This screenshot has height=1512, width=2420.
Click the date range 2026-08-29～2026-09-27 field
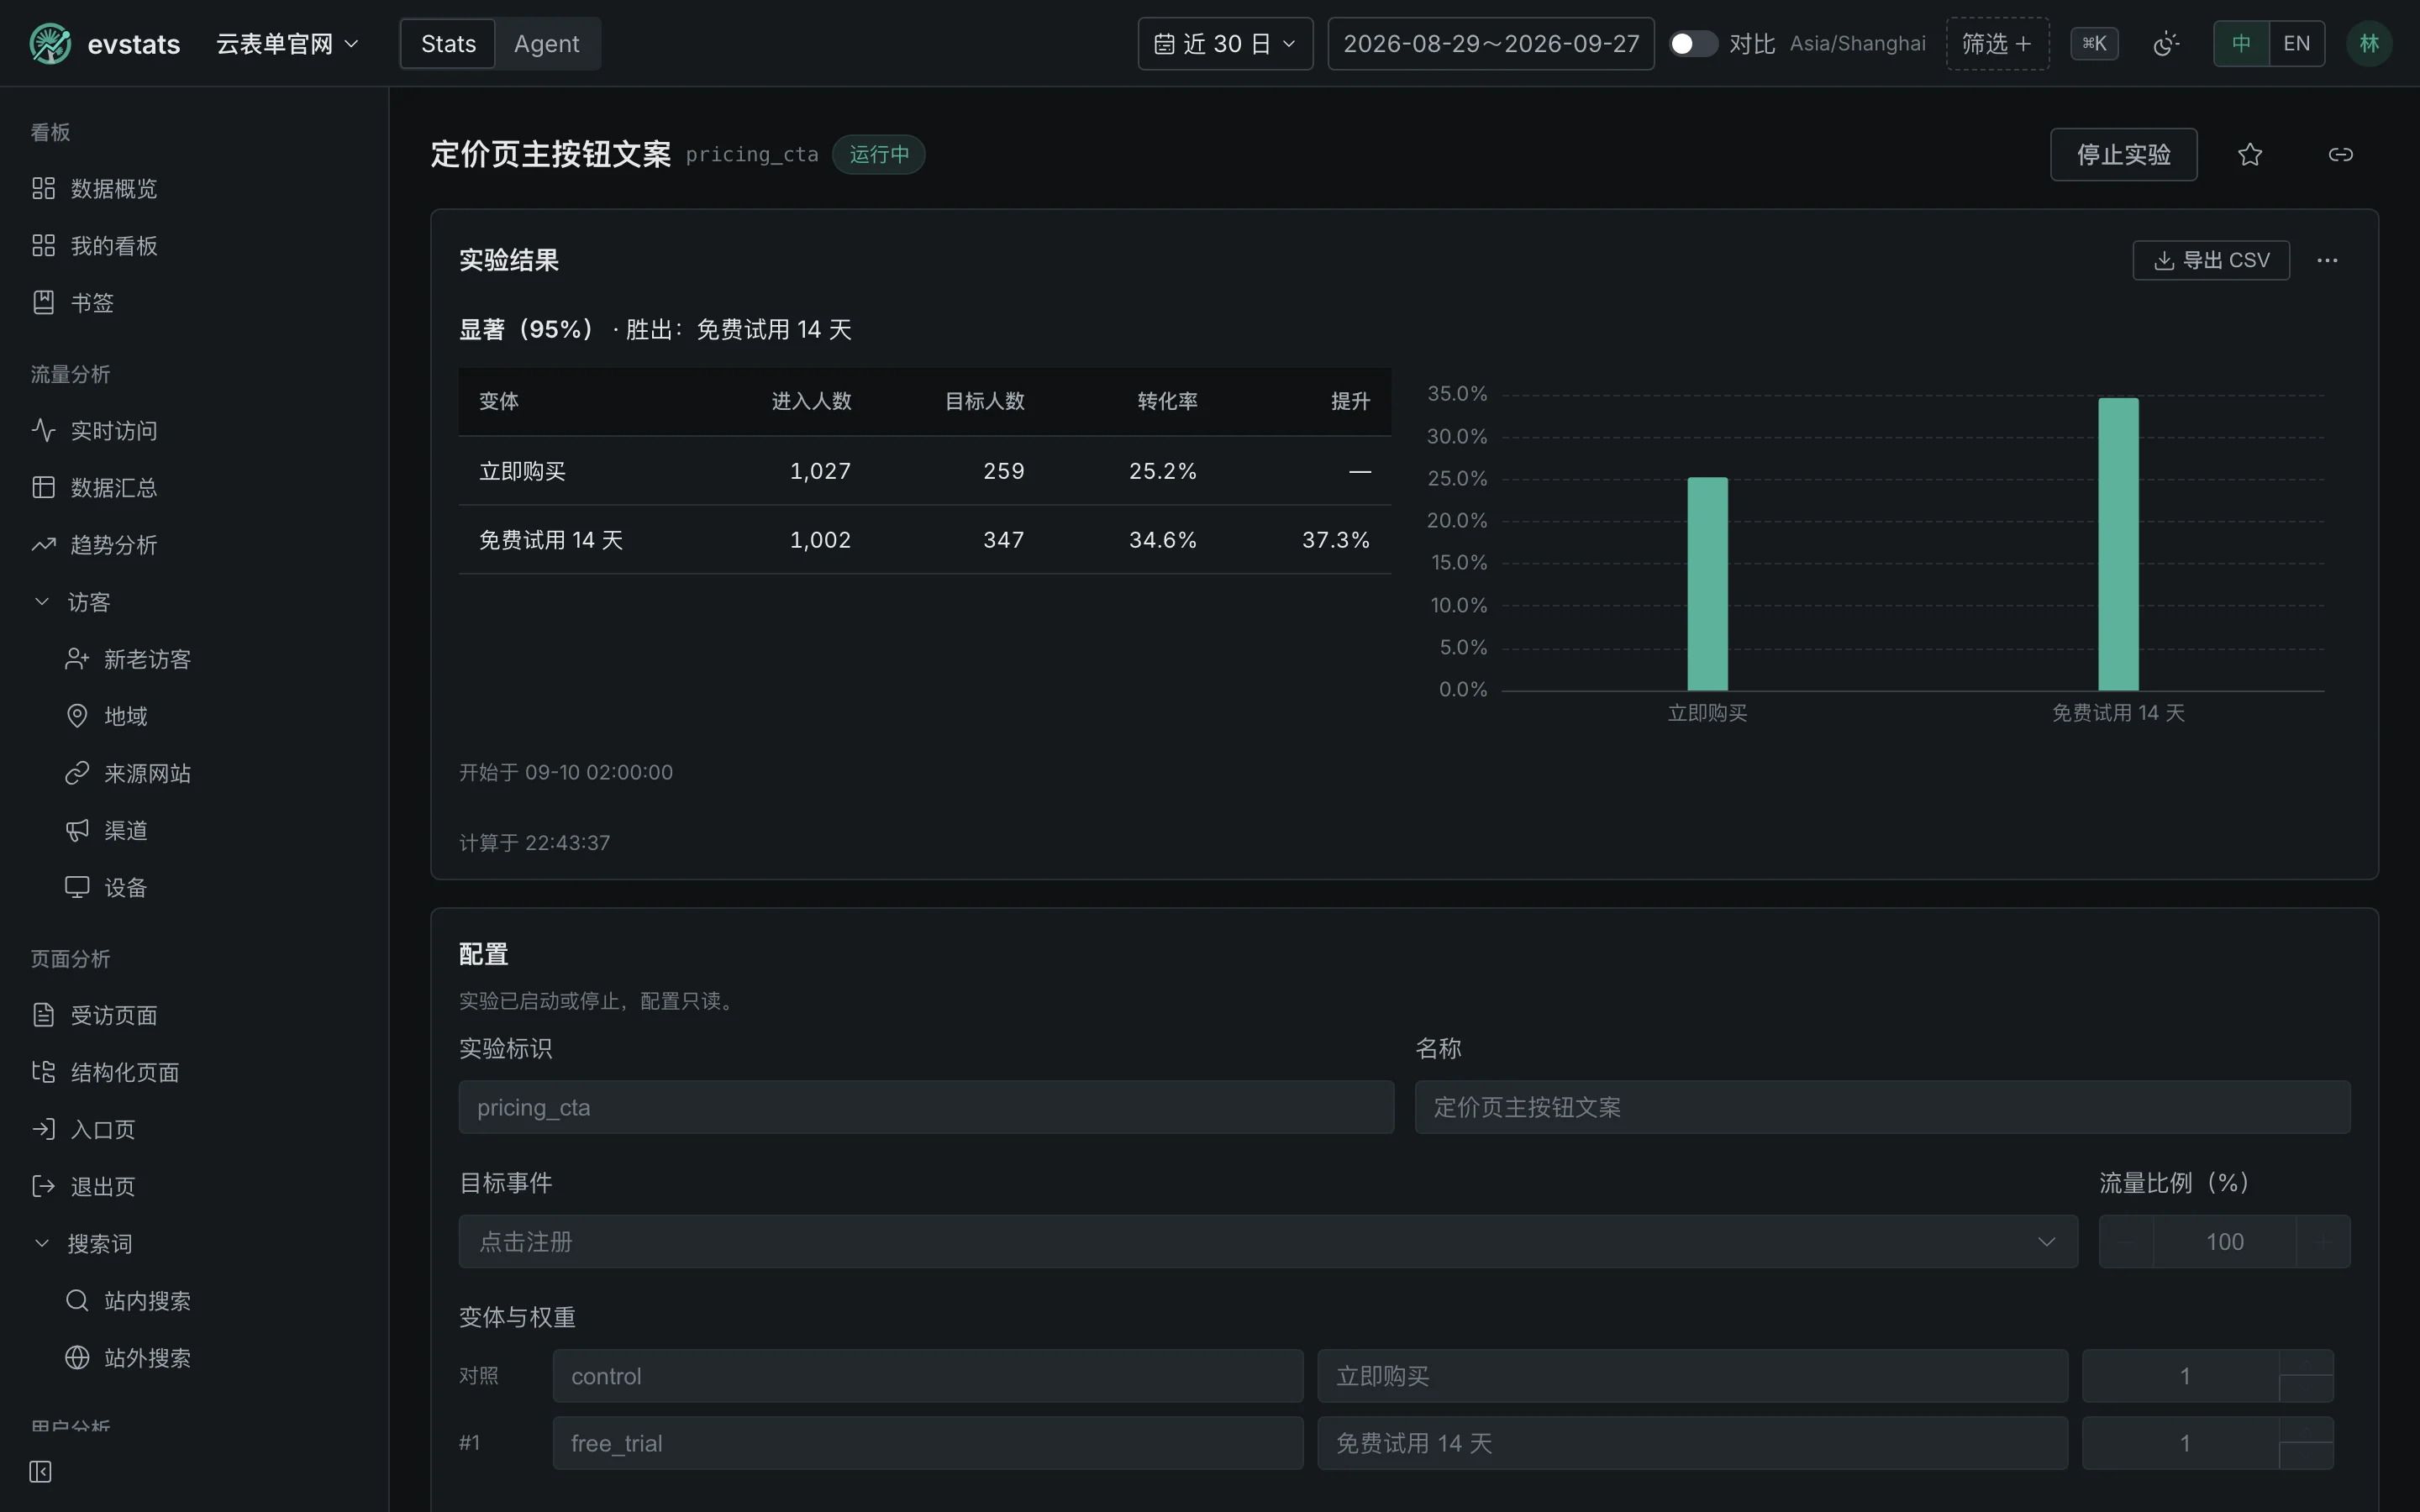[1491, 44]
